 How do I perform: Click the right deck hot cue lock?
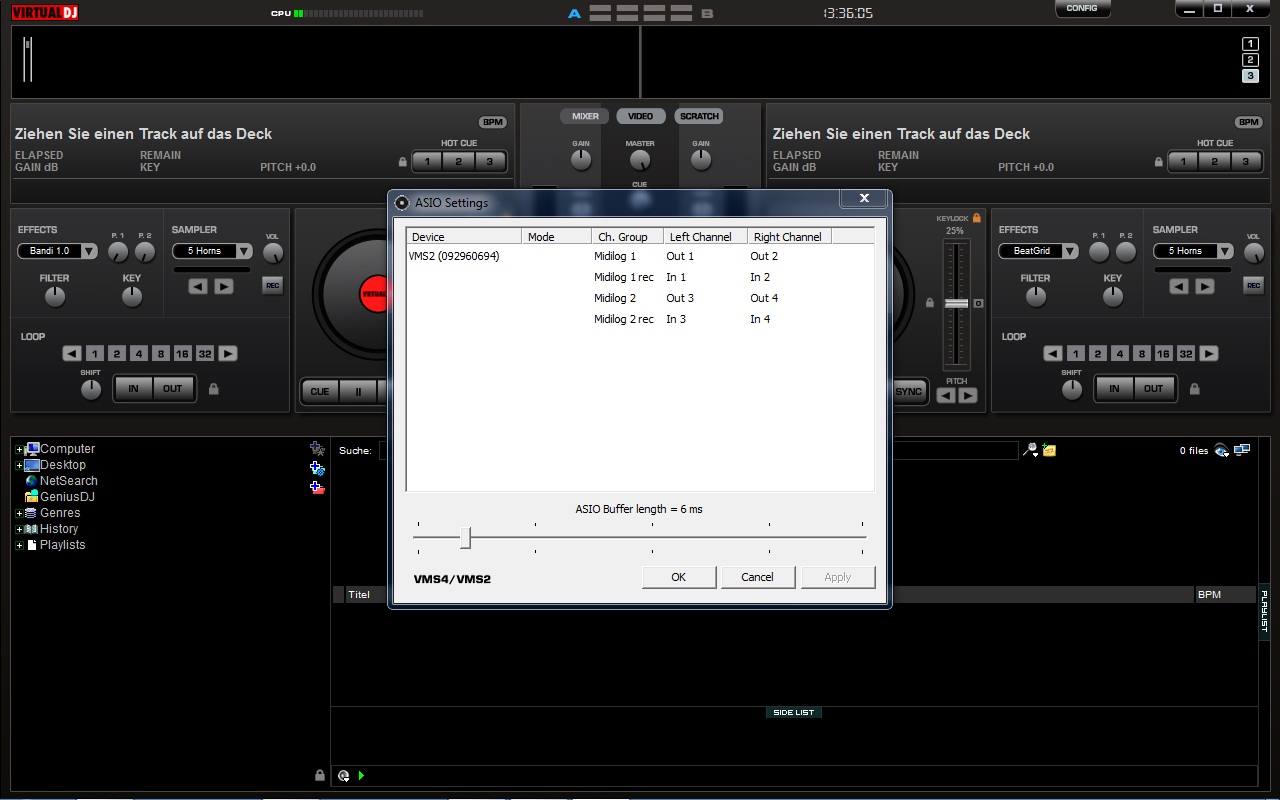1159,162
